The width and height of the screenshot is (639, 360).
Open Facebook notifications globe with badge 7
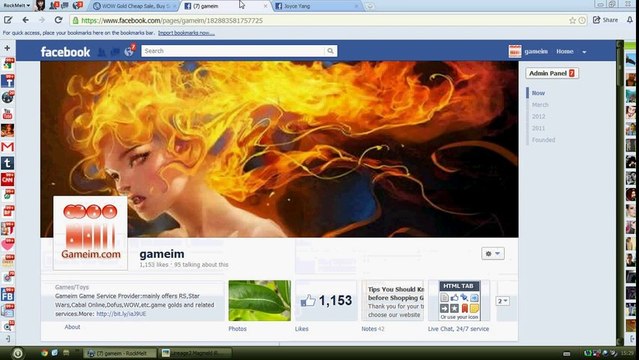pyautogui.click(x=129, y=51)
